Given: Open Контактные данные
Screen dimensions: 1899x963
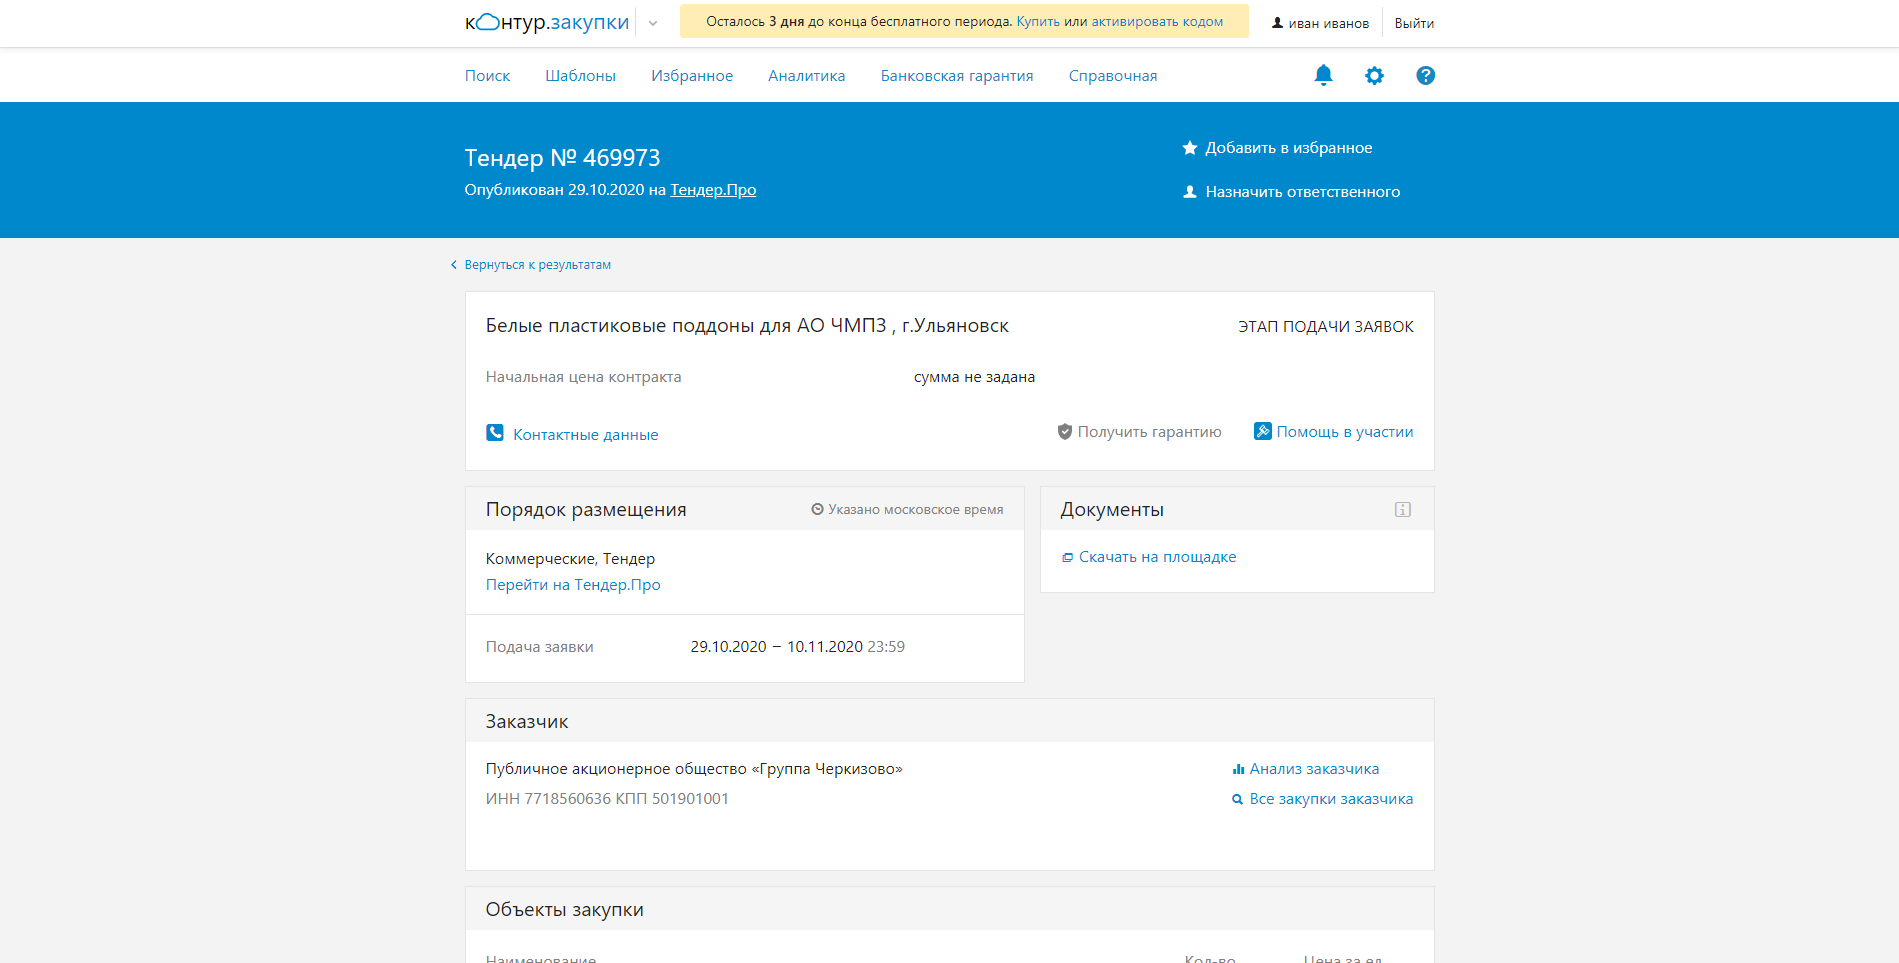Looking at the screenshot, I should 585,435.
